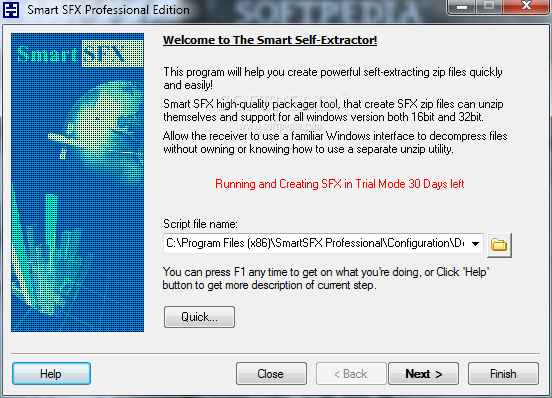Click the 'Smart SFX high-quality packager tool' paragraph
This screenshot has height=398, width=552.
(333, 110)
